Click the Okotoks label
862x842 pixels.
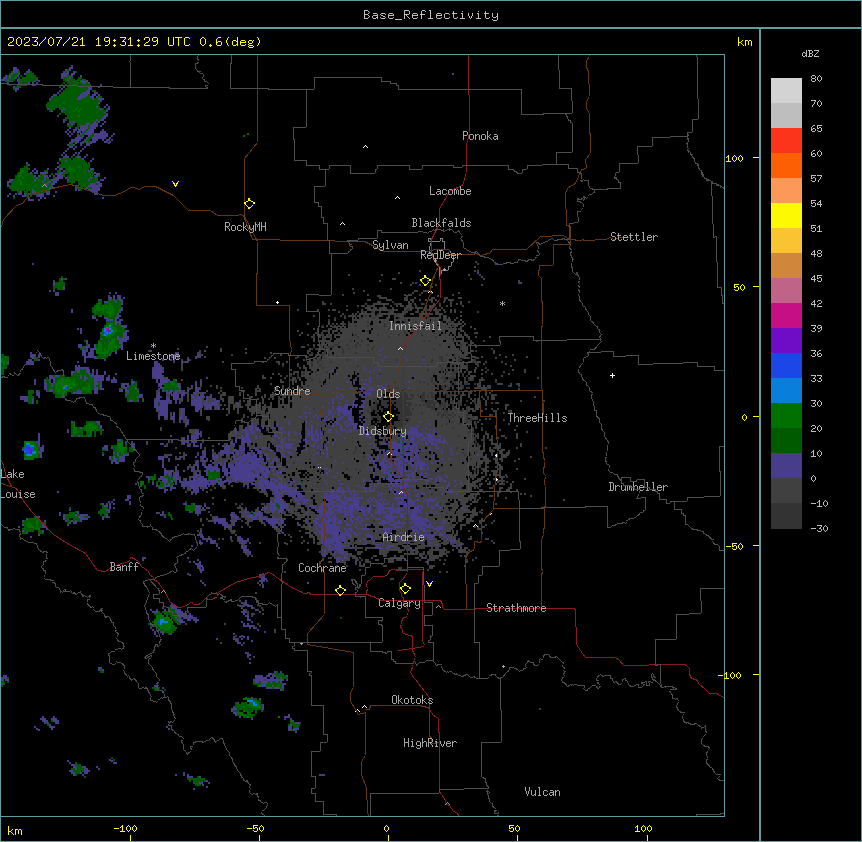tap(412, 700)
